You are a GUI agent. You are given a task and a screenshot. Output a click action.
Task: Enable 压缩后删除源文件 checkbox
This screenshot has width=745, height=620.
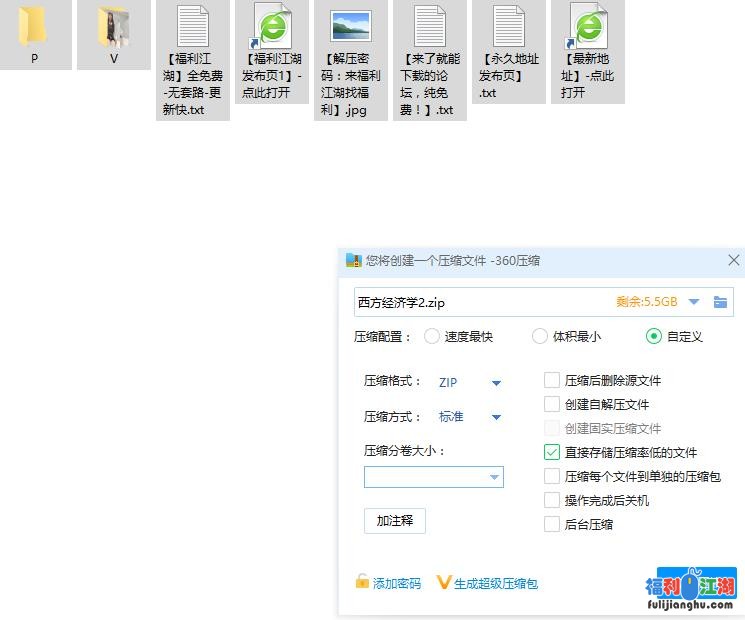coord(552,380)
